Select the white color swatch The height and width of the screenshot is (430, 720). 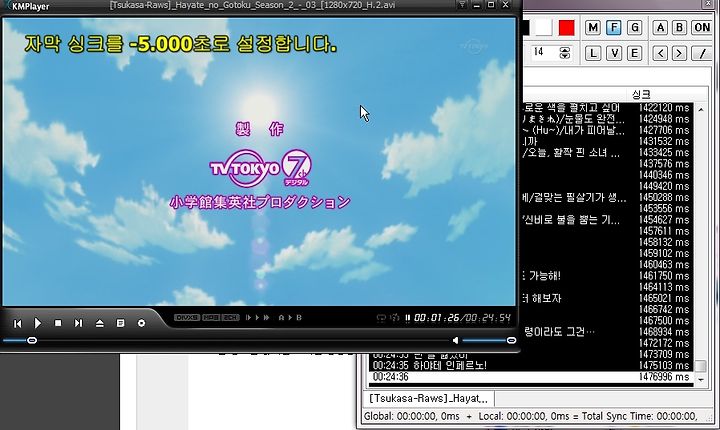click(544, 28)
